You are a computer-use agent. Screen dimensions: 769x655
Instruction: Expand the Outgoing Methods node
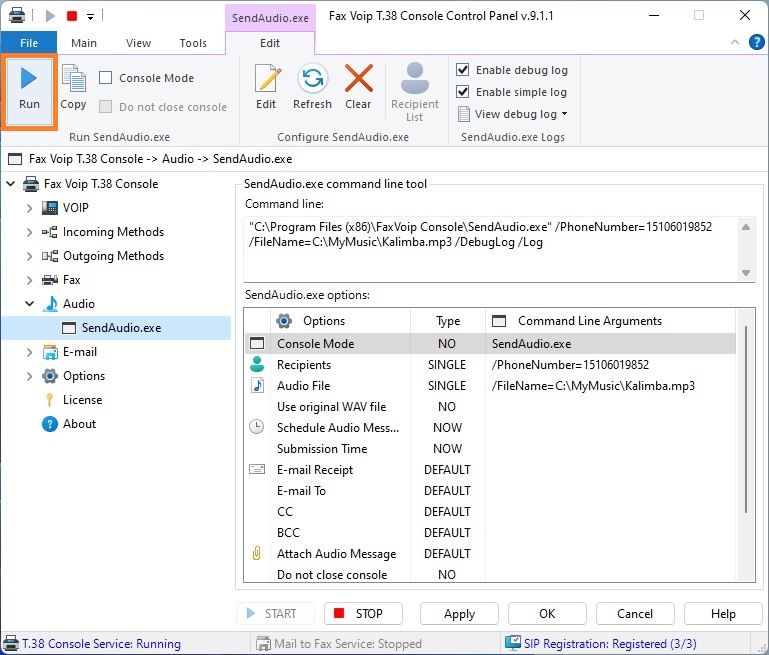click(x=29, y=256)
